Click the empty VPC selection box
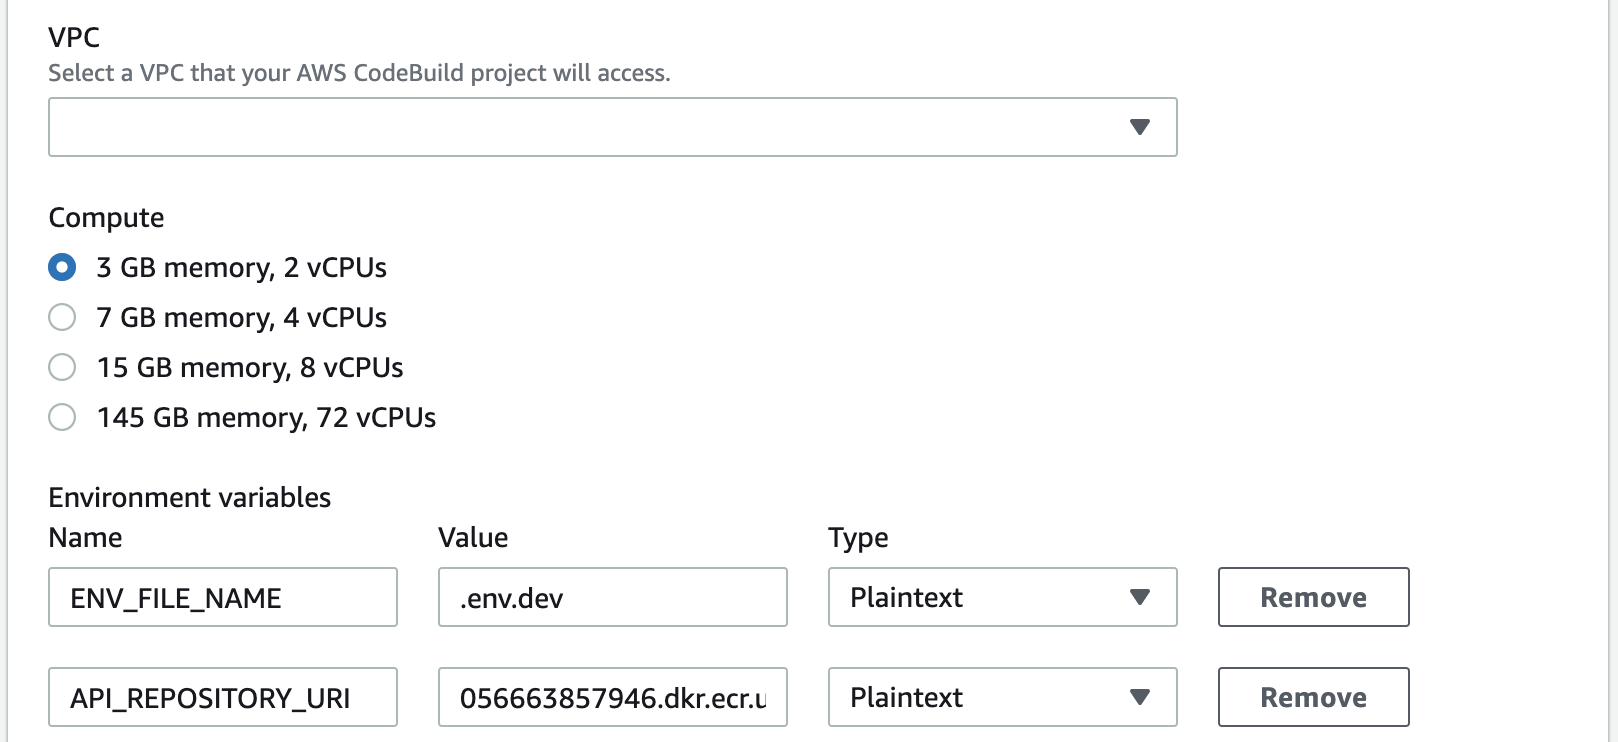 500,127
